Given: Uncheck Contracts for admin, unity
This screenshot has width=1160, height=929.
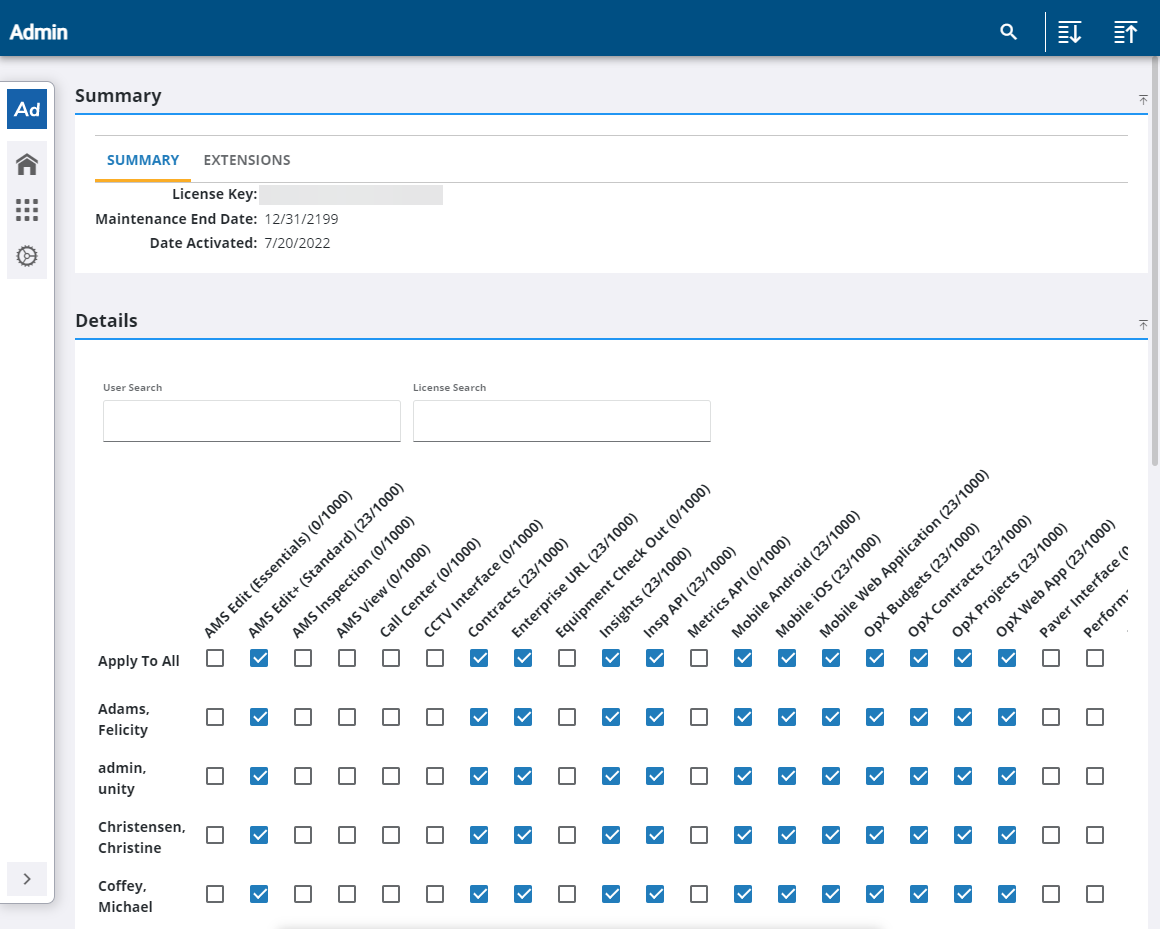Looking at the screenshot, I should [479, 776].
